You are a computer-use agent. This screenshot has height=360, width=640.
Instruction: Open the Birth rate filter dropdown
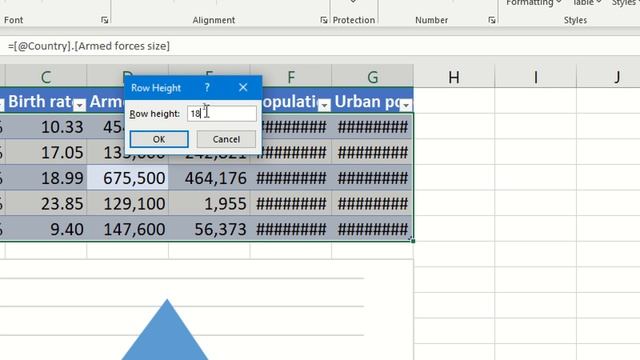[80, 105]
